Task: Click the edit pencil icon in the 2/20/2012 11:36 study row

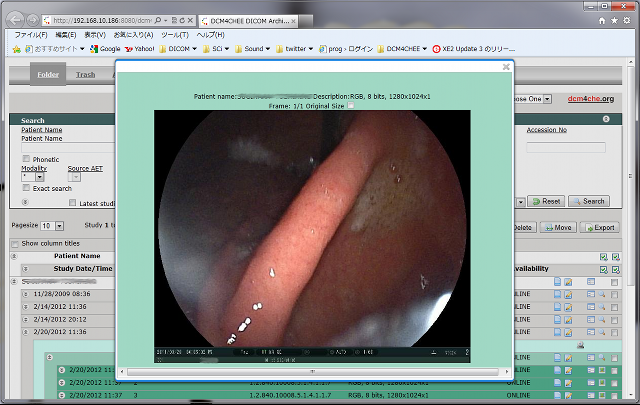Action: coord(568,332)
